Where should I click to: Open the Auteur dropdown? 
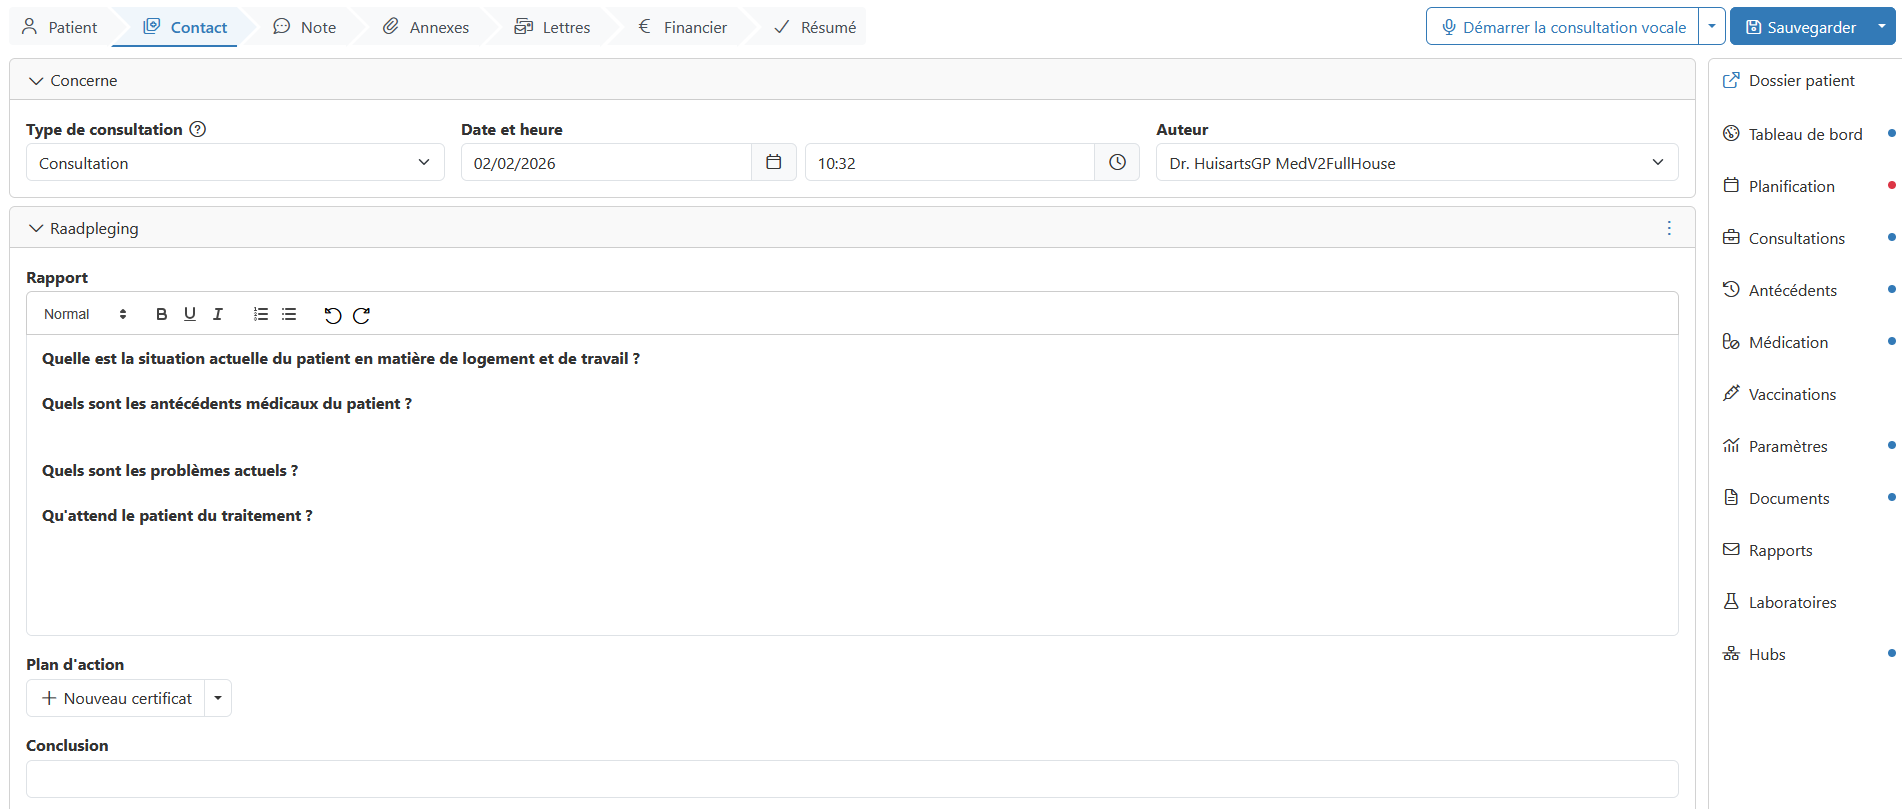[1417, 162]
